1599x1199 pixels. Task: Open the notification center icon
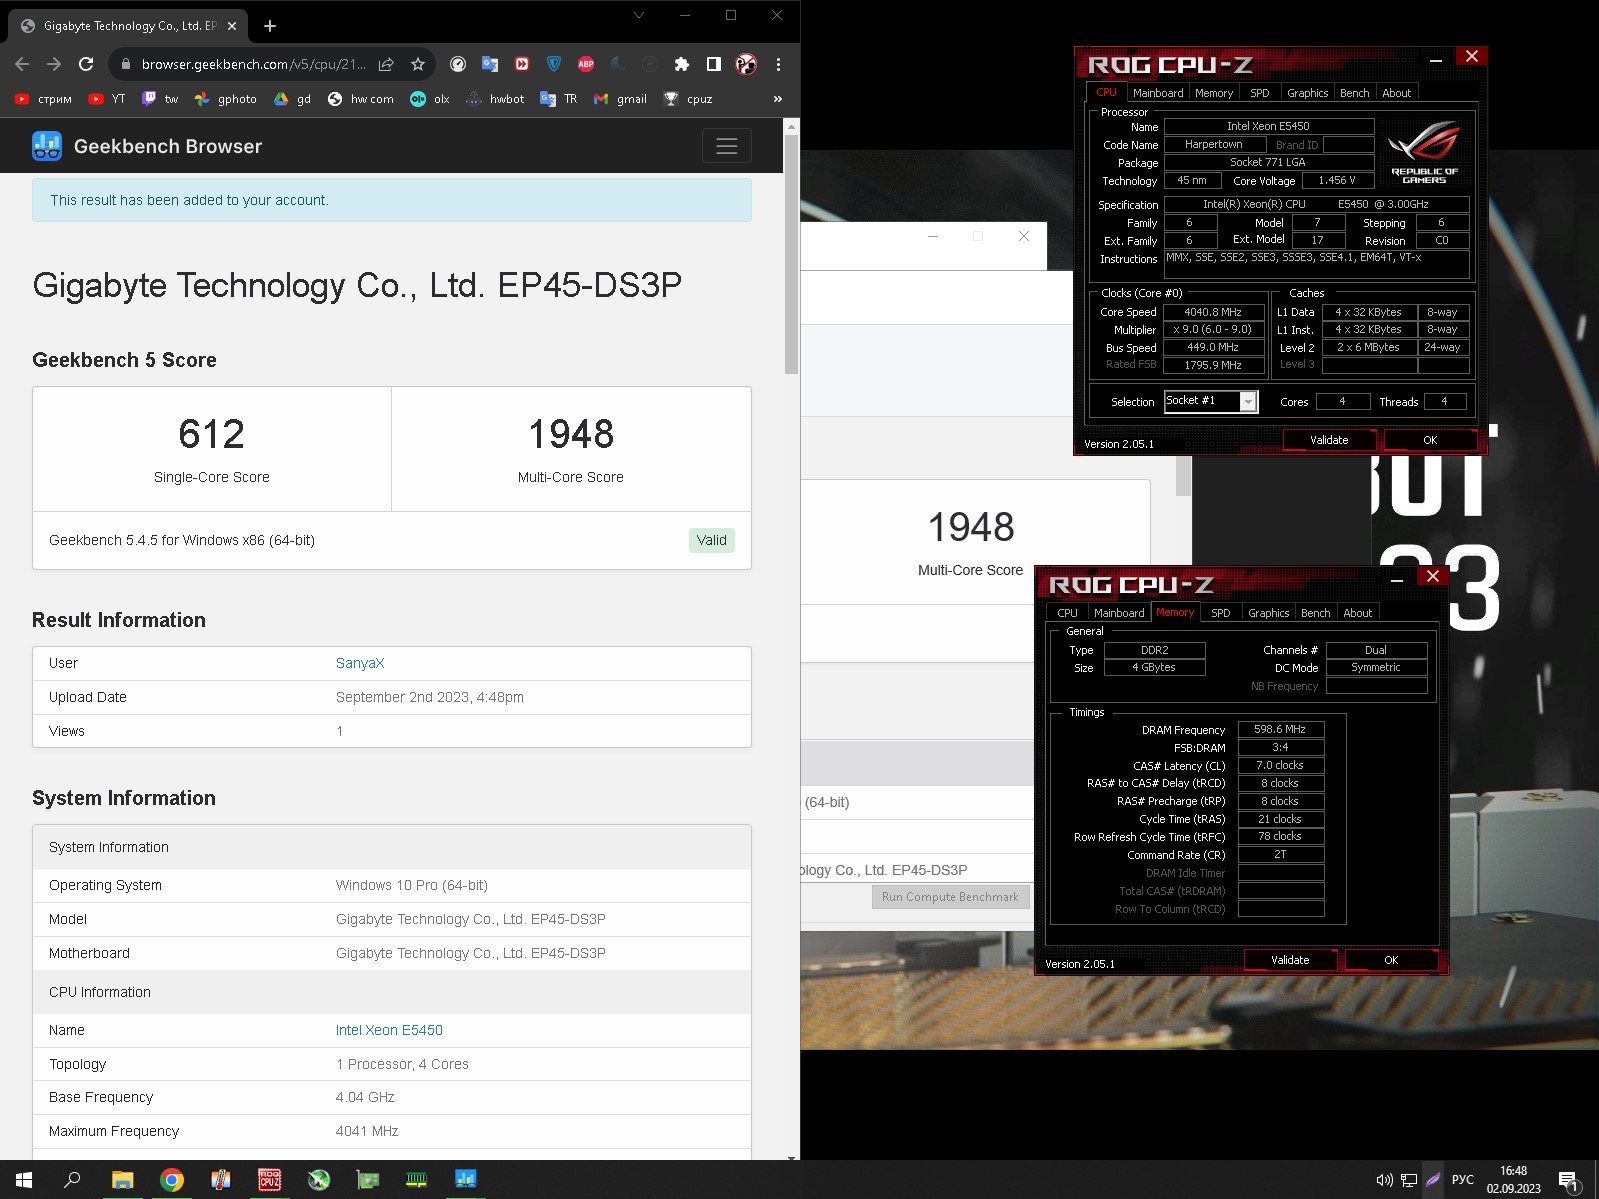(1568, 1180)
